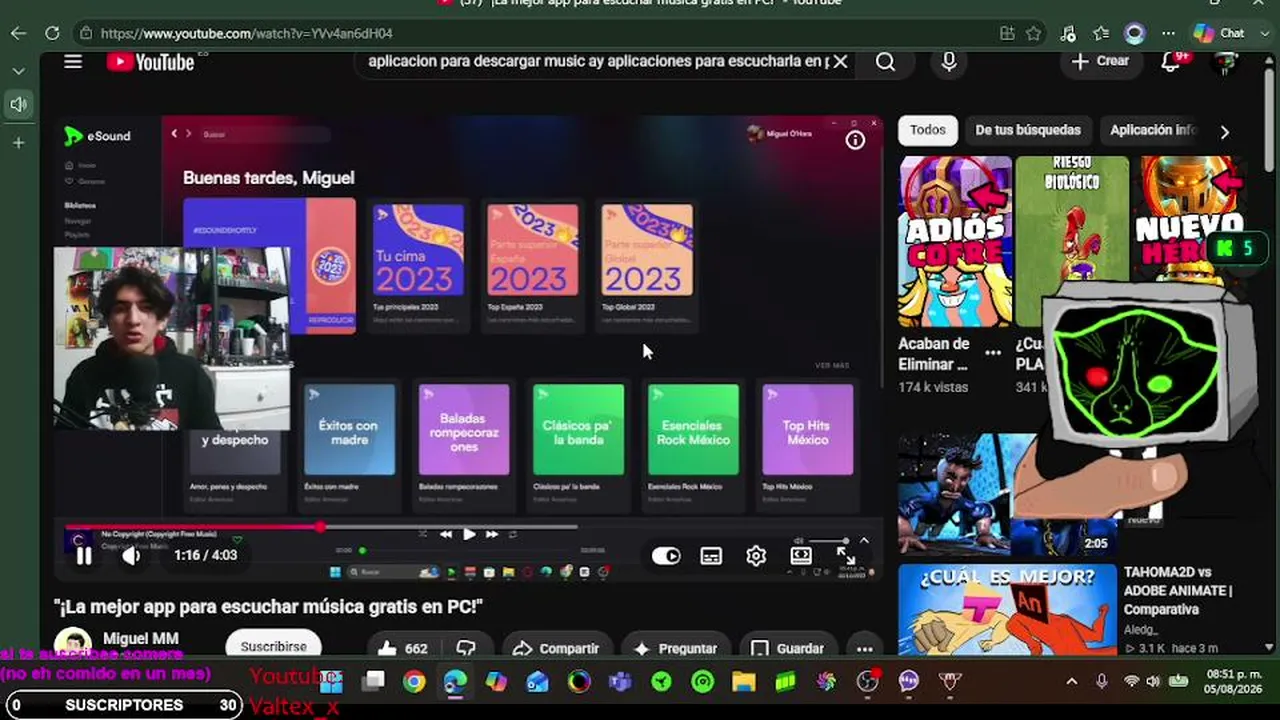Image resolution: width=1280 pixels, height=720 pixels.
Task: Pause the YouTube video
Action: tap(84, 555)
